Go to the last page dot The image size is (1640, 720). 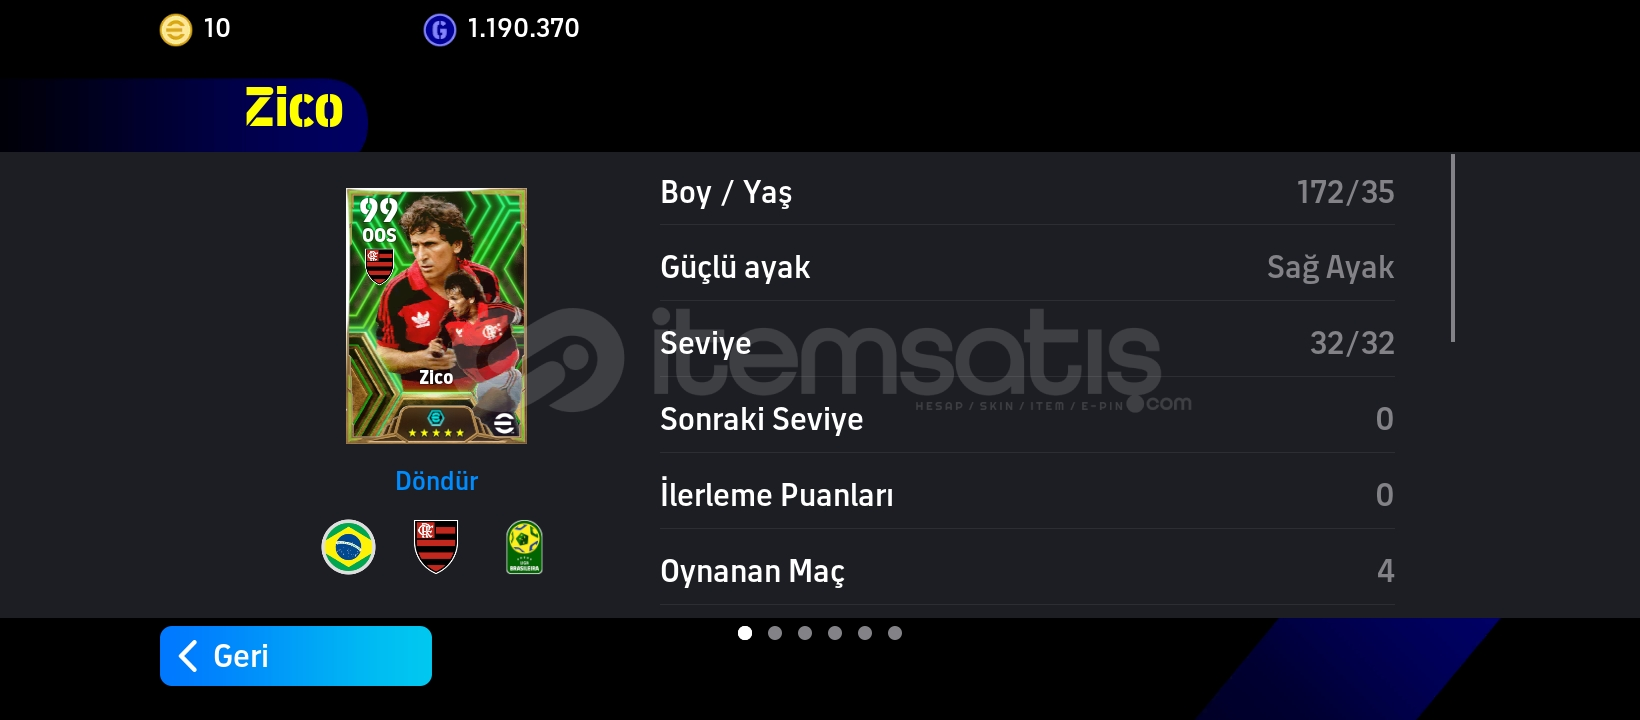pos(895,633)
